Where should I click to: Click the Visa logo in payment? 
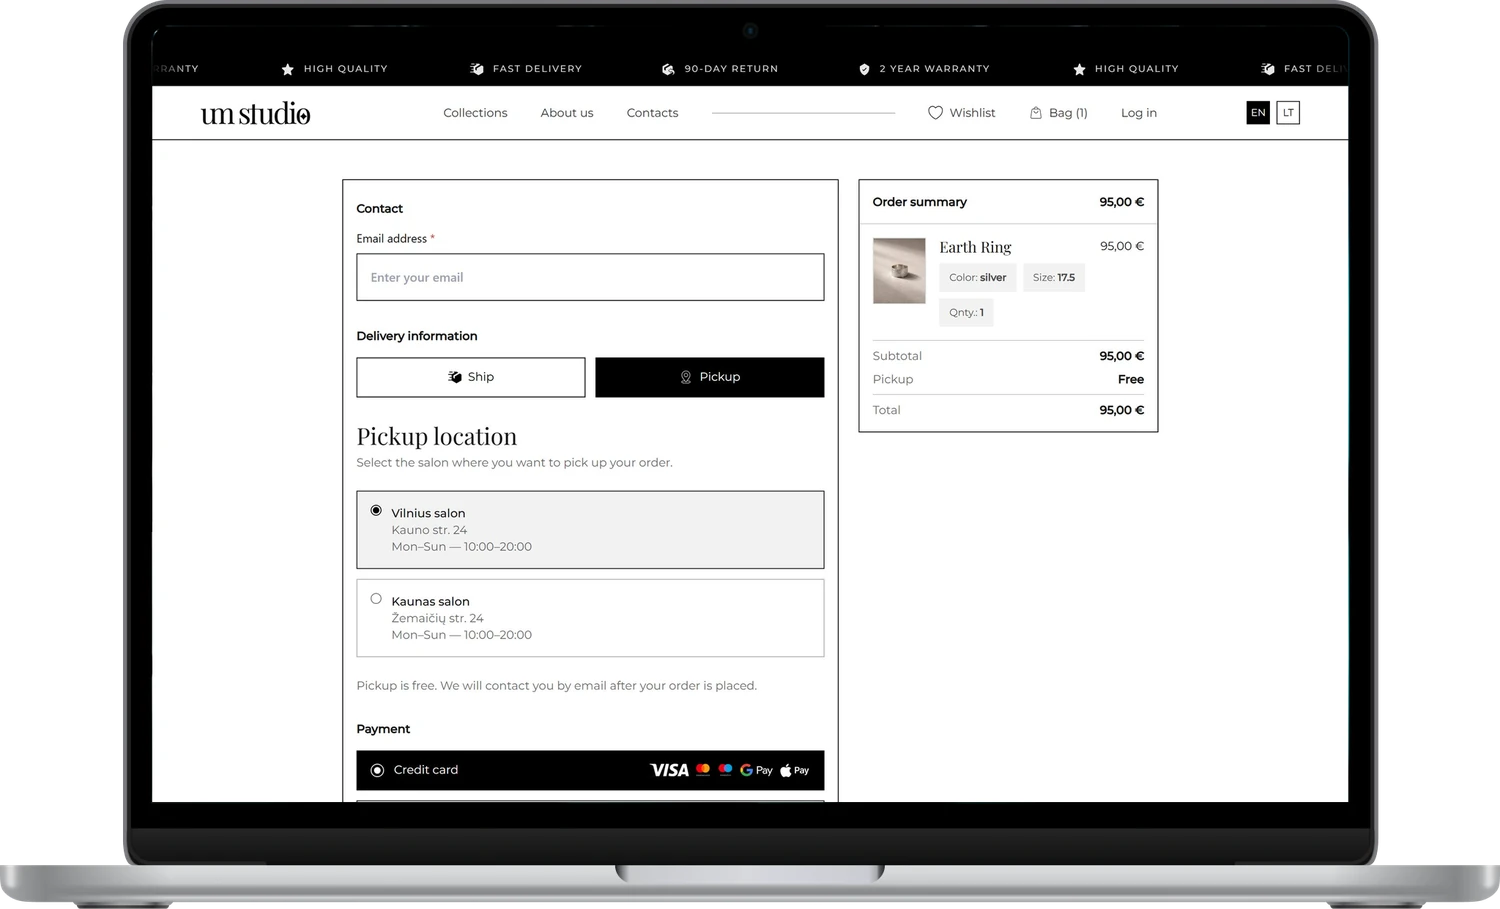(669, 770)
